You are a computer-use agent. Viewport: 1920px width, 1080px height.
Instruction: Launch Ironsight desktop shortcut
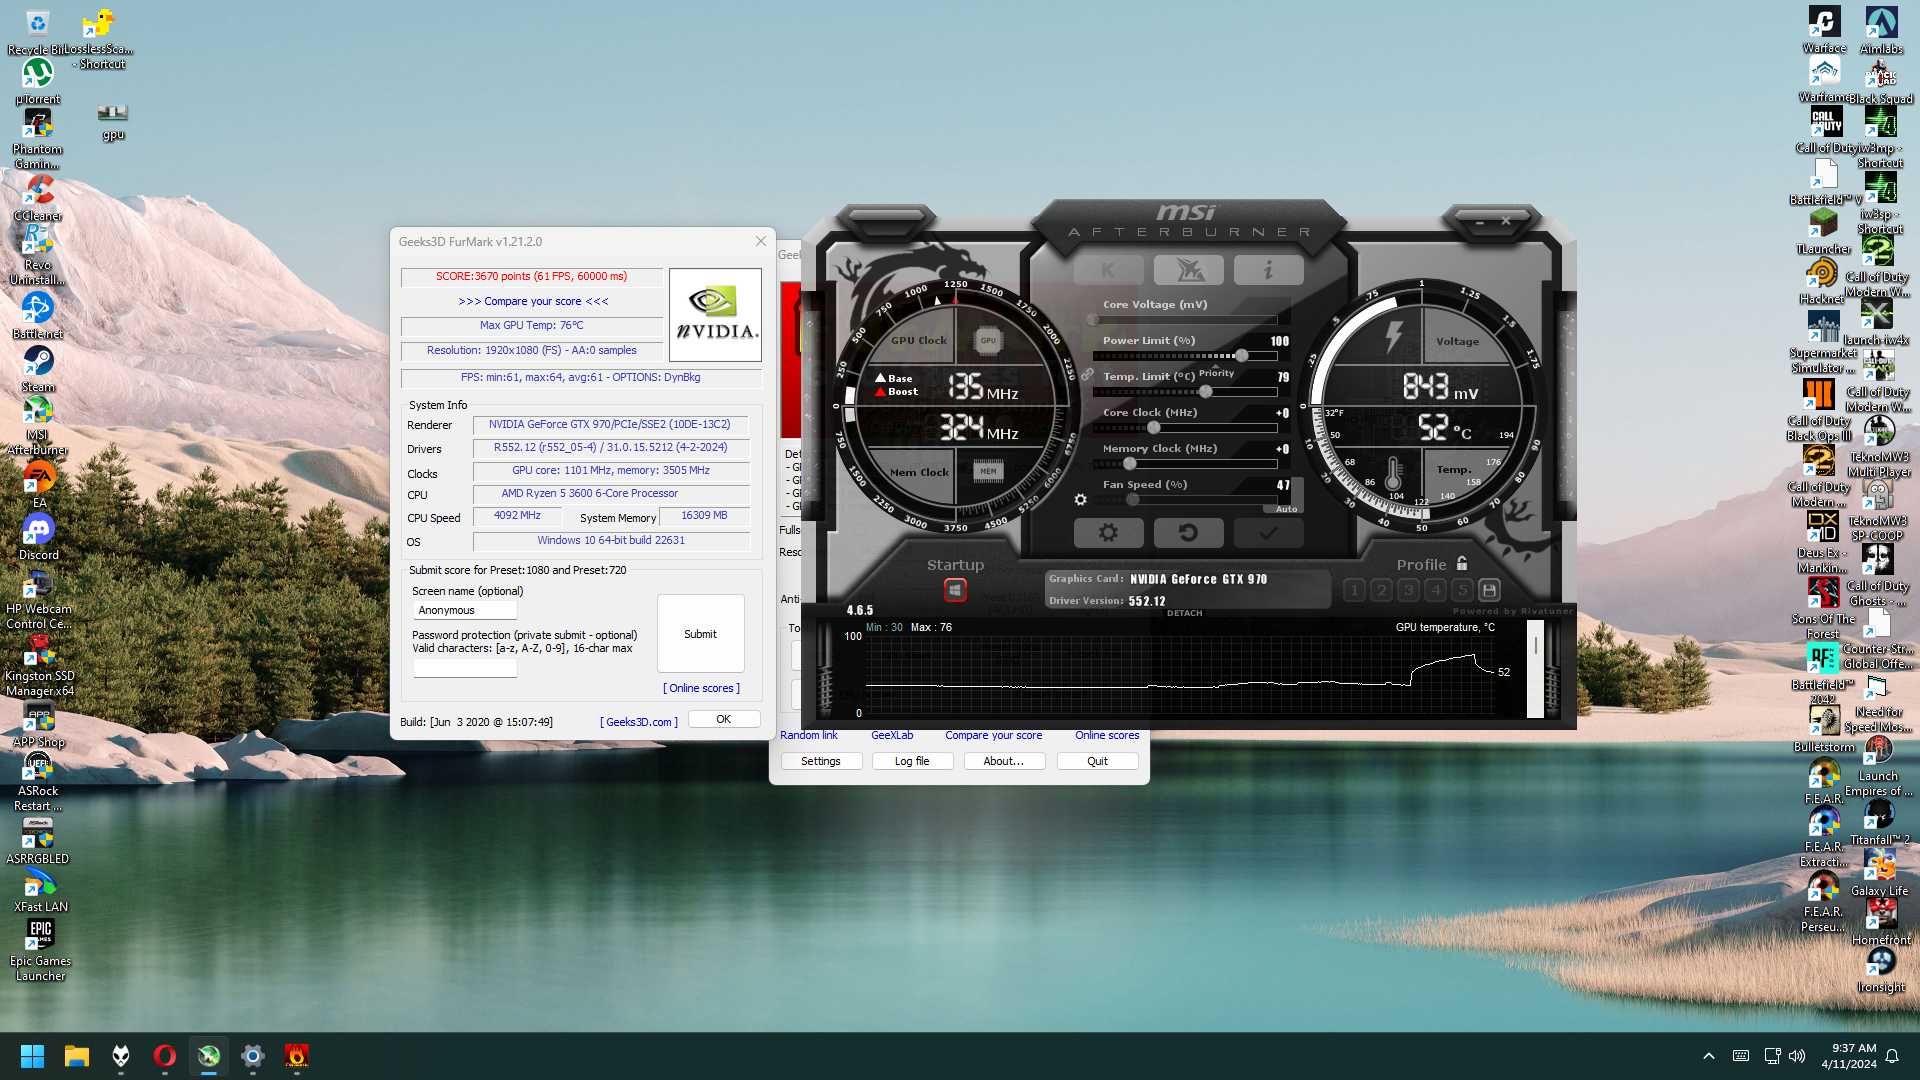tap(1880, 970)
